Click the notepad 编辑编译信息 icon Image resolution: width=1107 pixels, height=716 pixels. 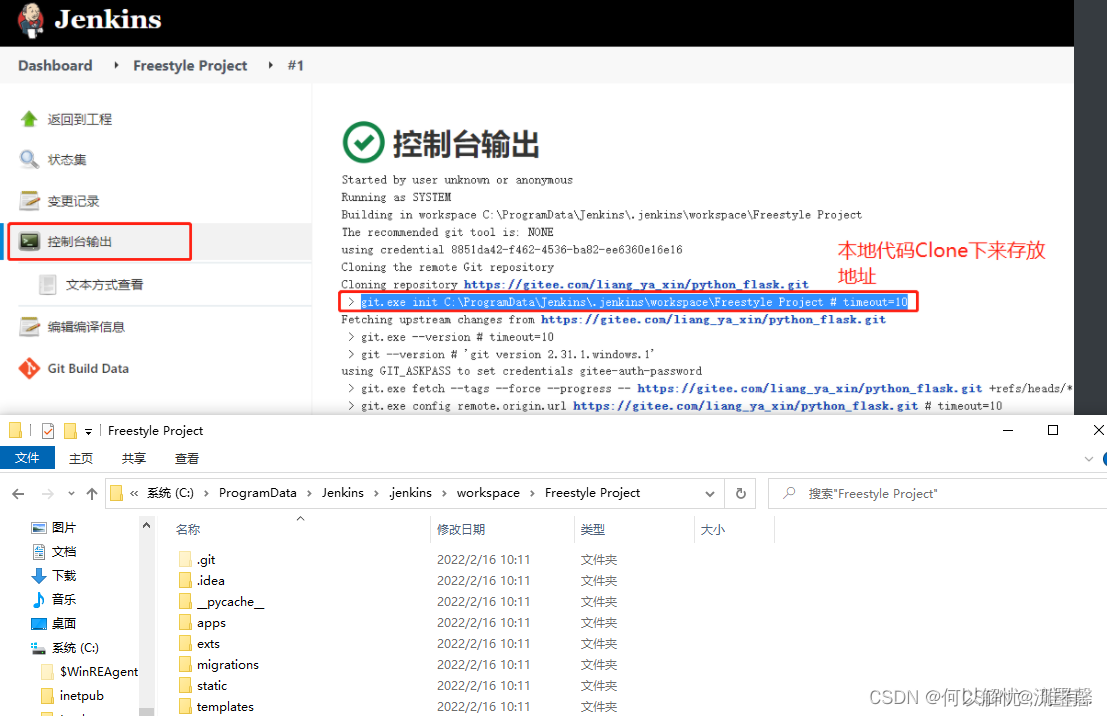click(x=29, y=326)
